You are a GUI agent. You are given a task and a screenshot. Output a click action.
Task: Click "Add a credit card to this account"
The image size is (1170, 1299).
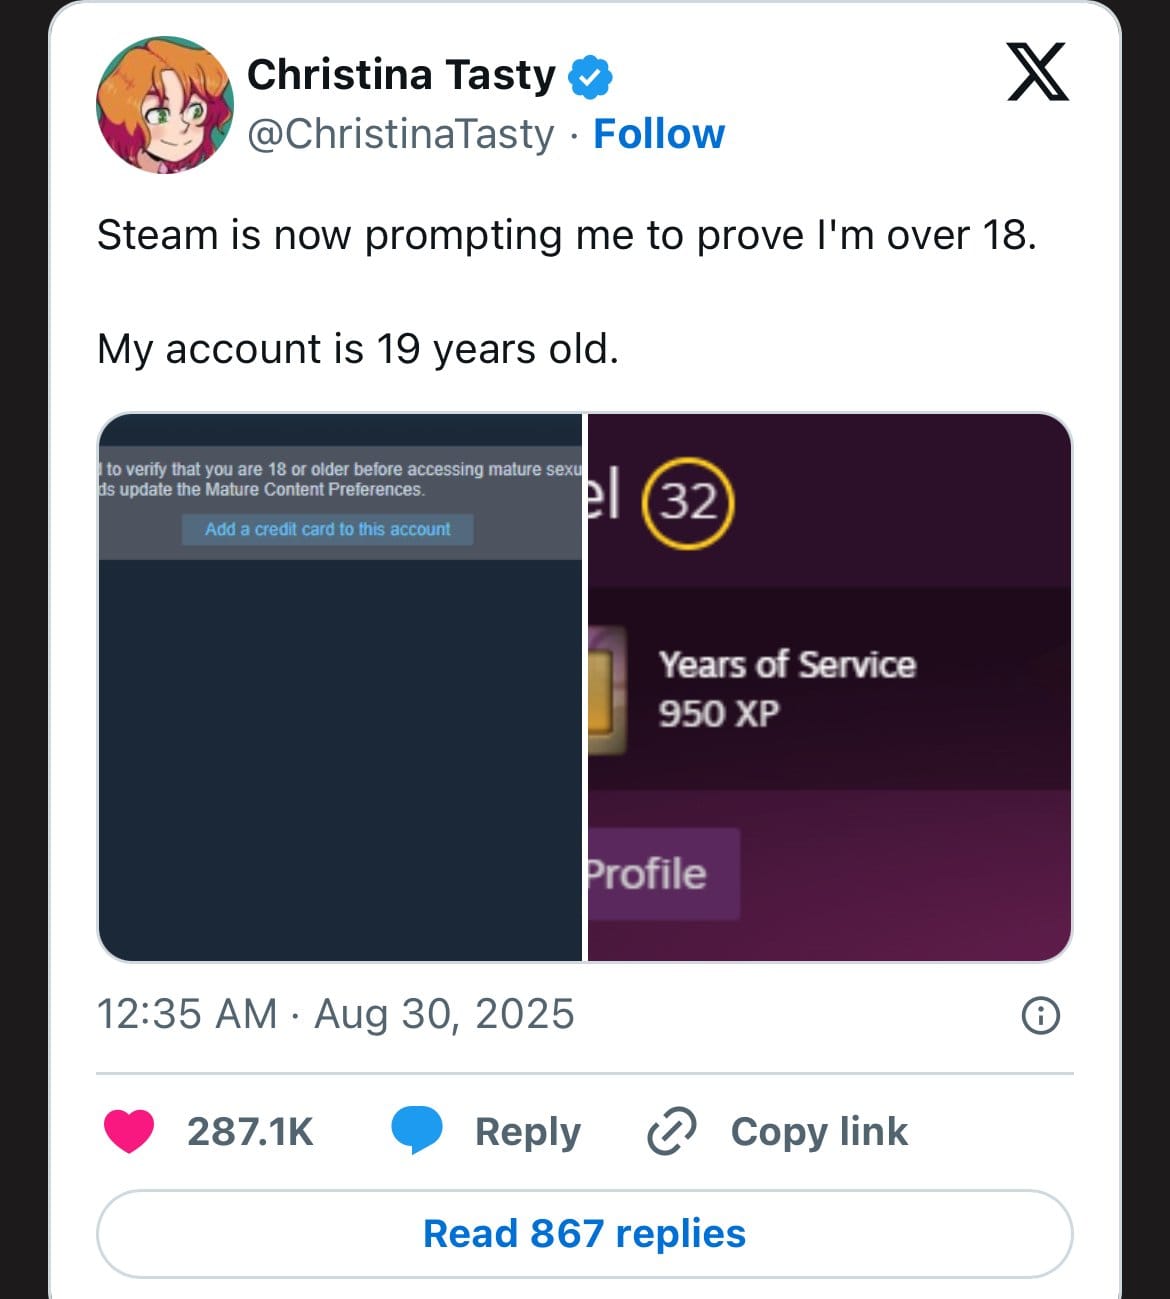tap(327, 529)
